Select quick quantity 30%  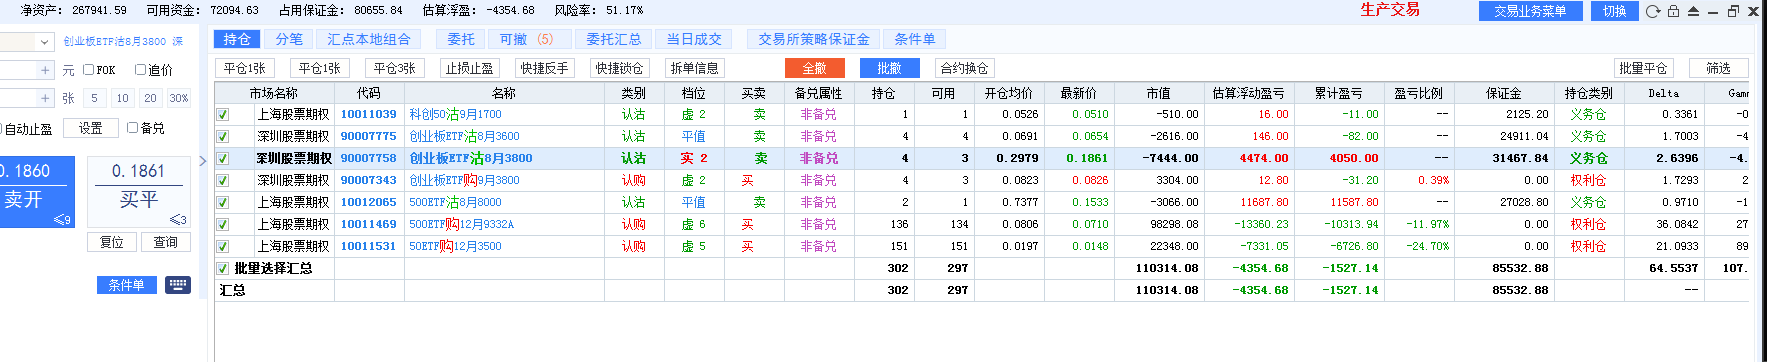coord(178,98)
